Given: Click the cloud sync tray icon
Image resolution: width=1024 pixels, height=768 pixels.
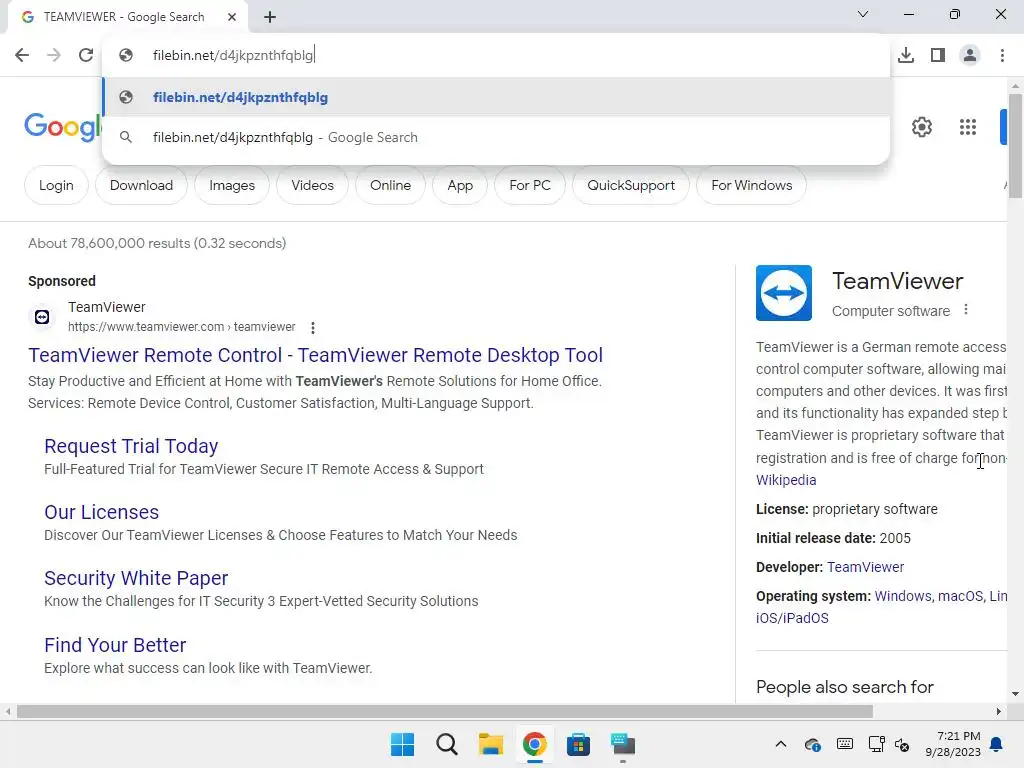Looking at the screenshot, I should tap(813, 744).
